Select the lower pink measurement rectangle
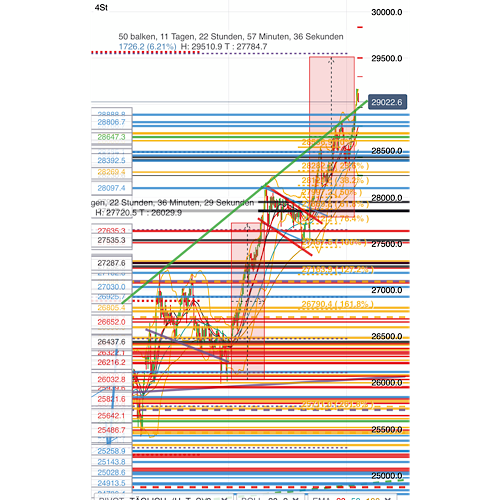The image size is (500, 500). pos(248,301)
